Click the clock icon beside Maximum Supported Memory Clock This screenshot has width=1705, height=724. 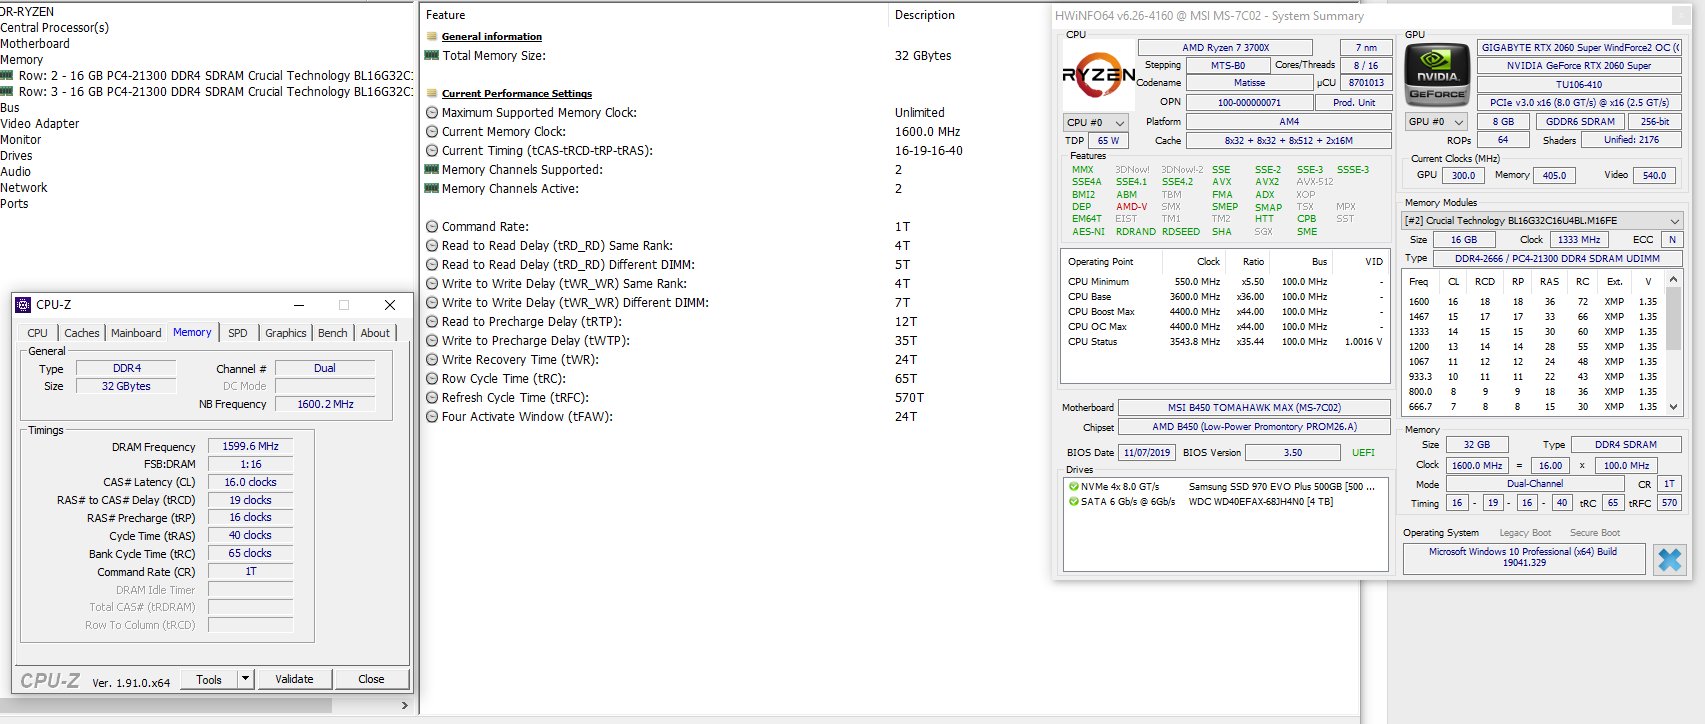[x=432, y=113]
